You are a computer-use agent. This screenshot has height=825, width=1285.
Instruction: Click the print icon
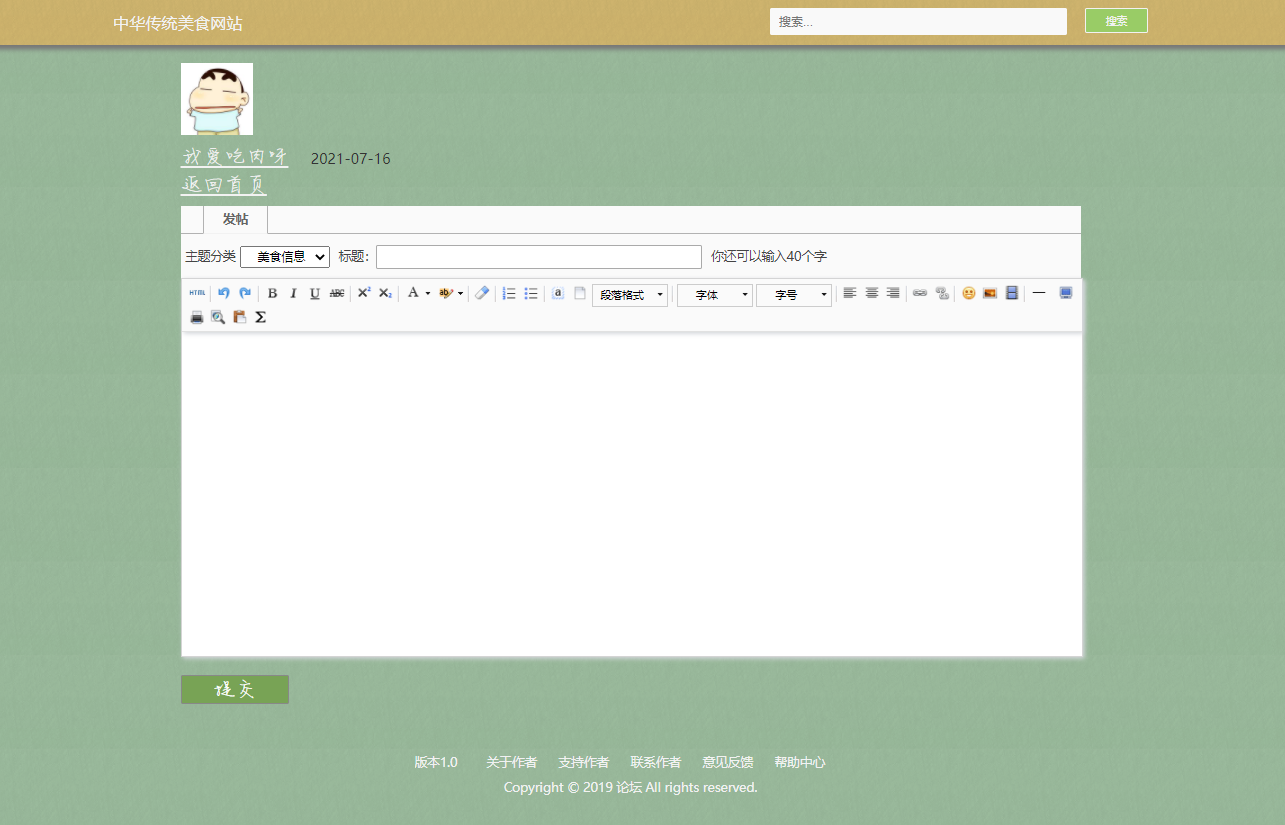point(197,317)
